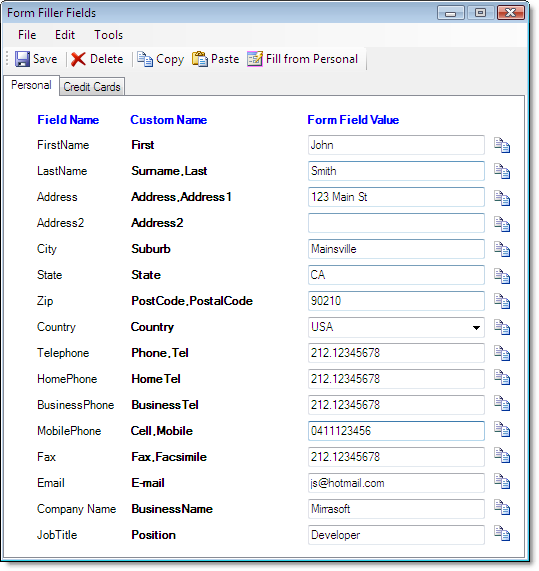
Task: Click the empty Address2 input field
Action: (x=396, y=223)
